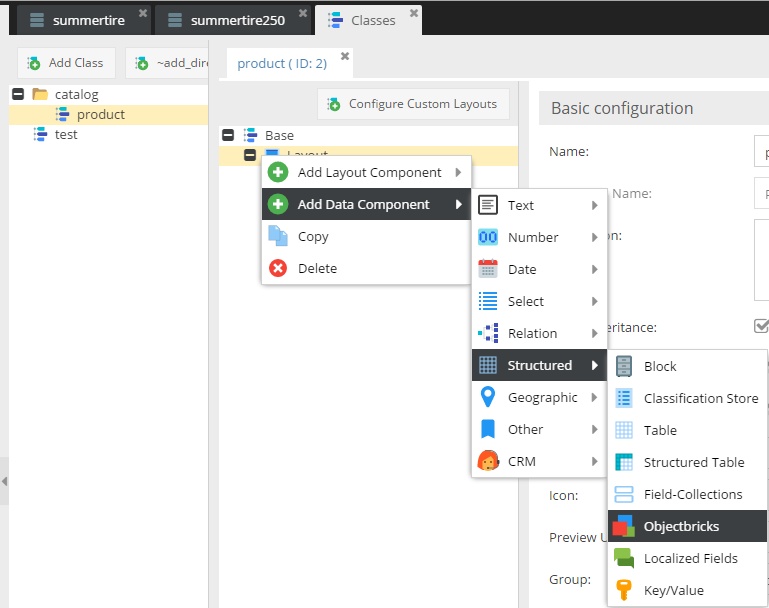Click inside the Name input field
This screenshot has height=608, width=769.
tap(760, 152)
